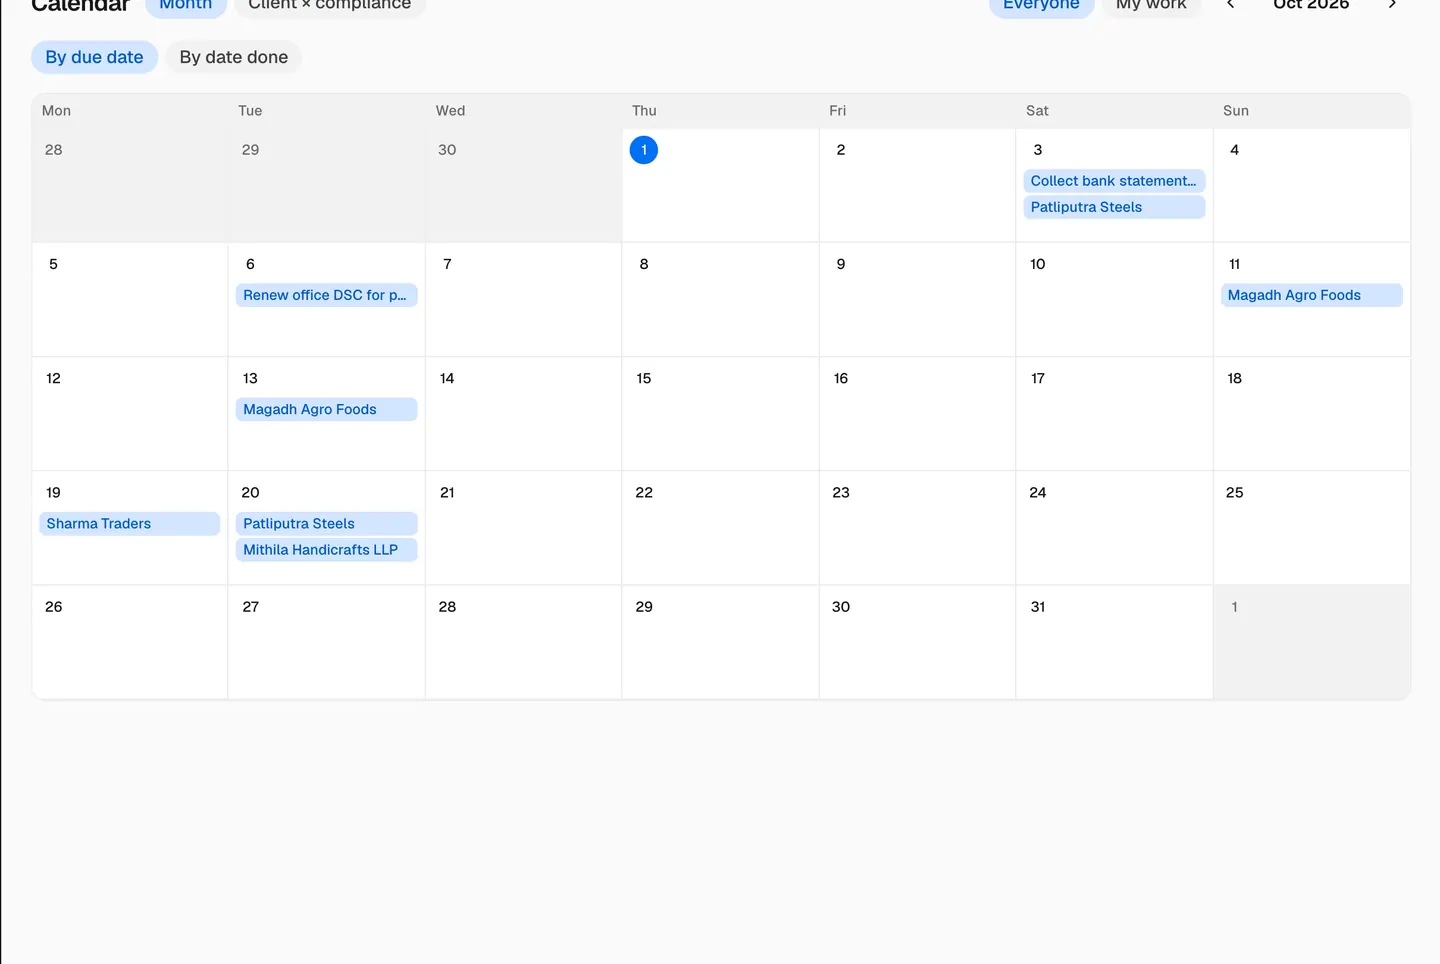This screenshot has height=964, width=1440.
Task: Go to the next month arrow
Action: (1392, 4)
